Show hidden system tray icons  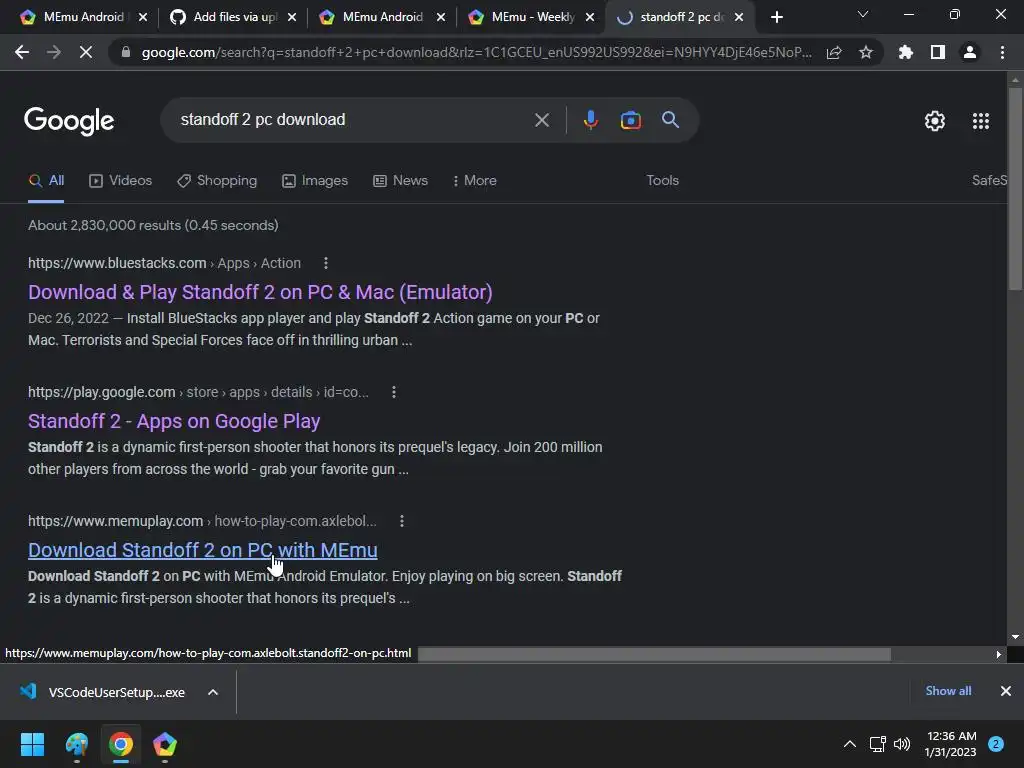click(850, 744)
